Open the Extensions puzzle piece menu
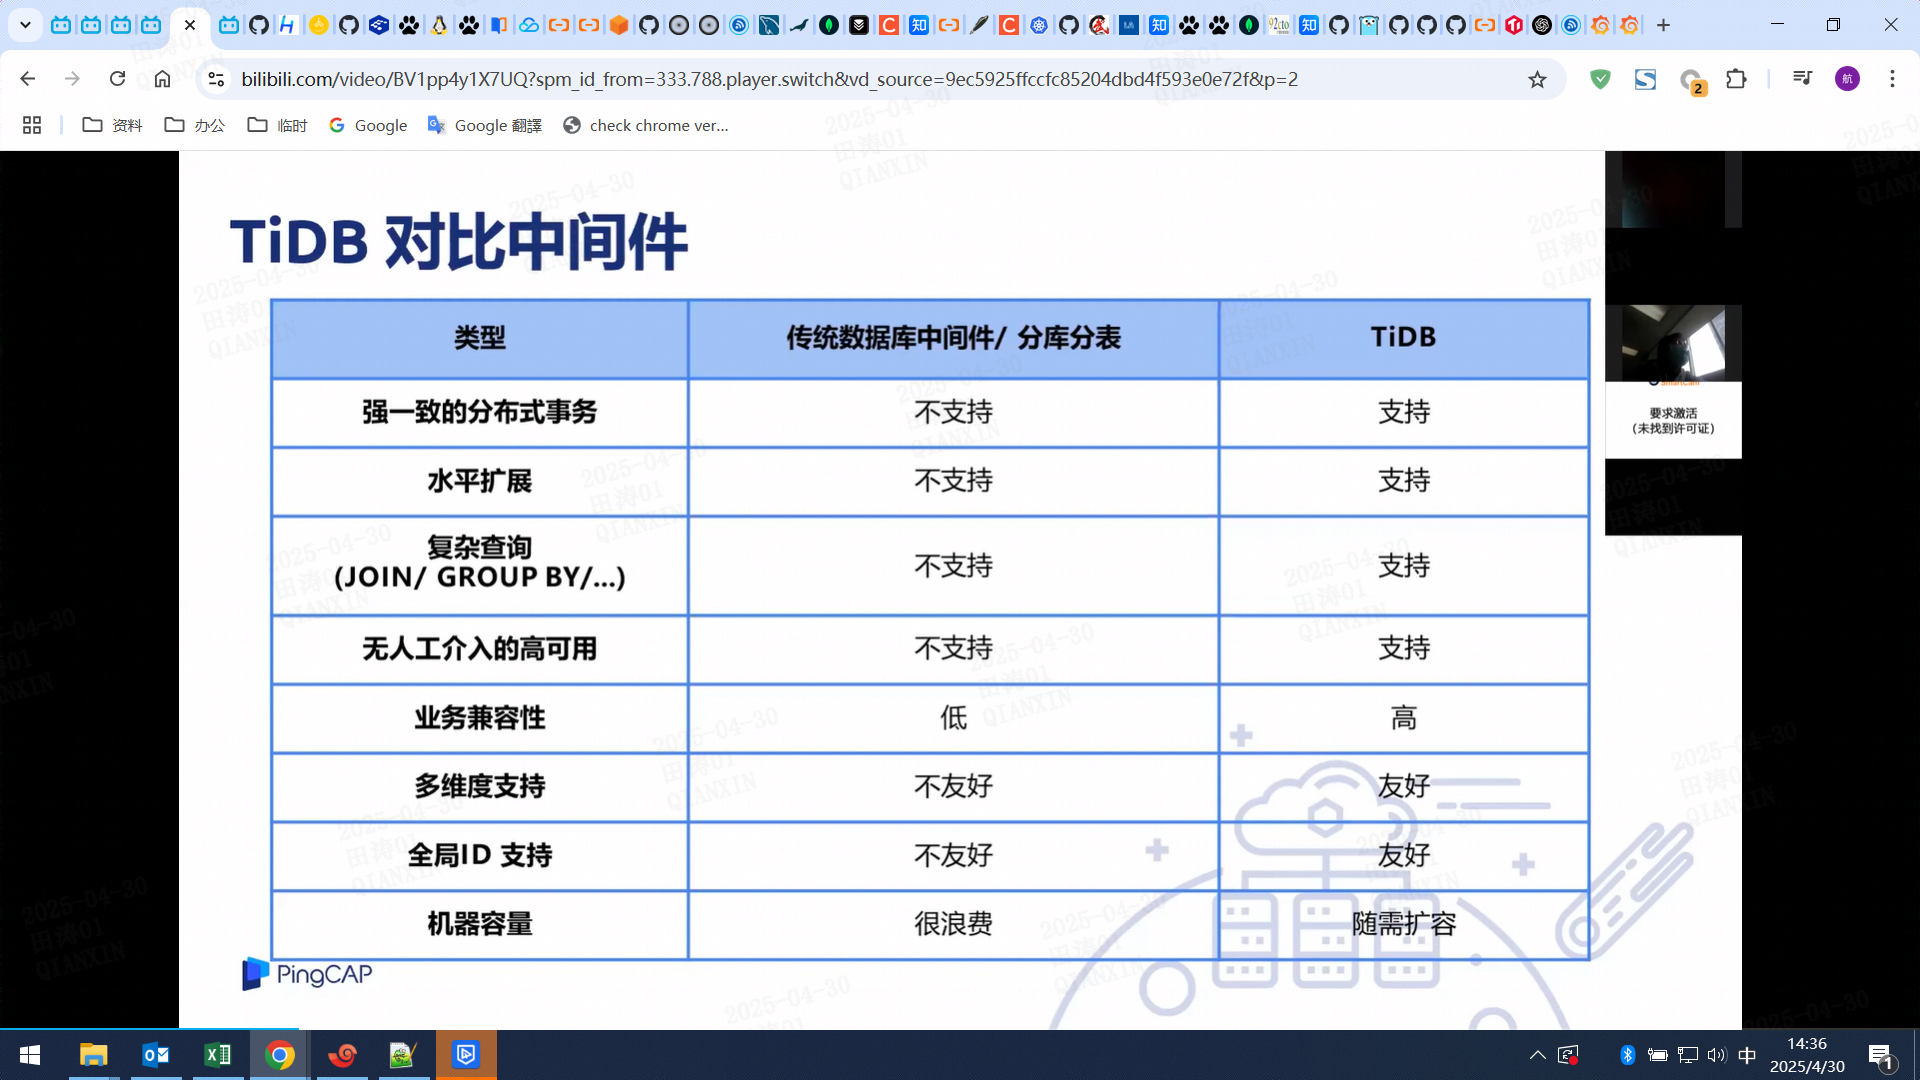 1737,79
